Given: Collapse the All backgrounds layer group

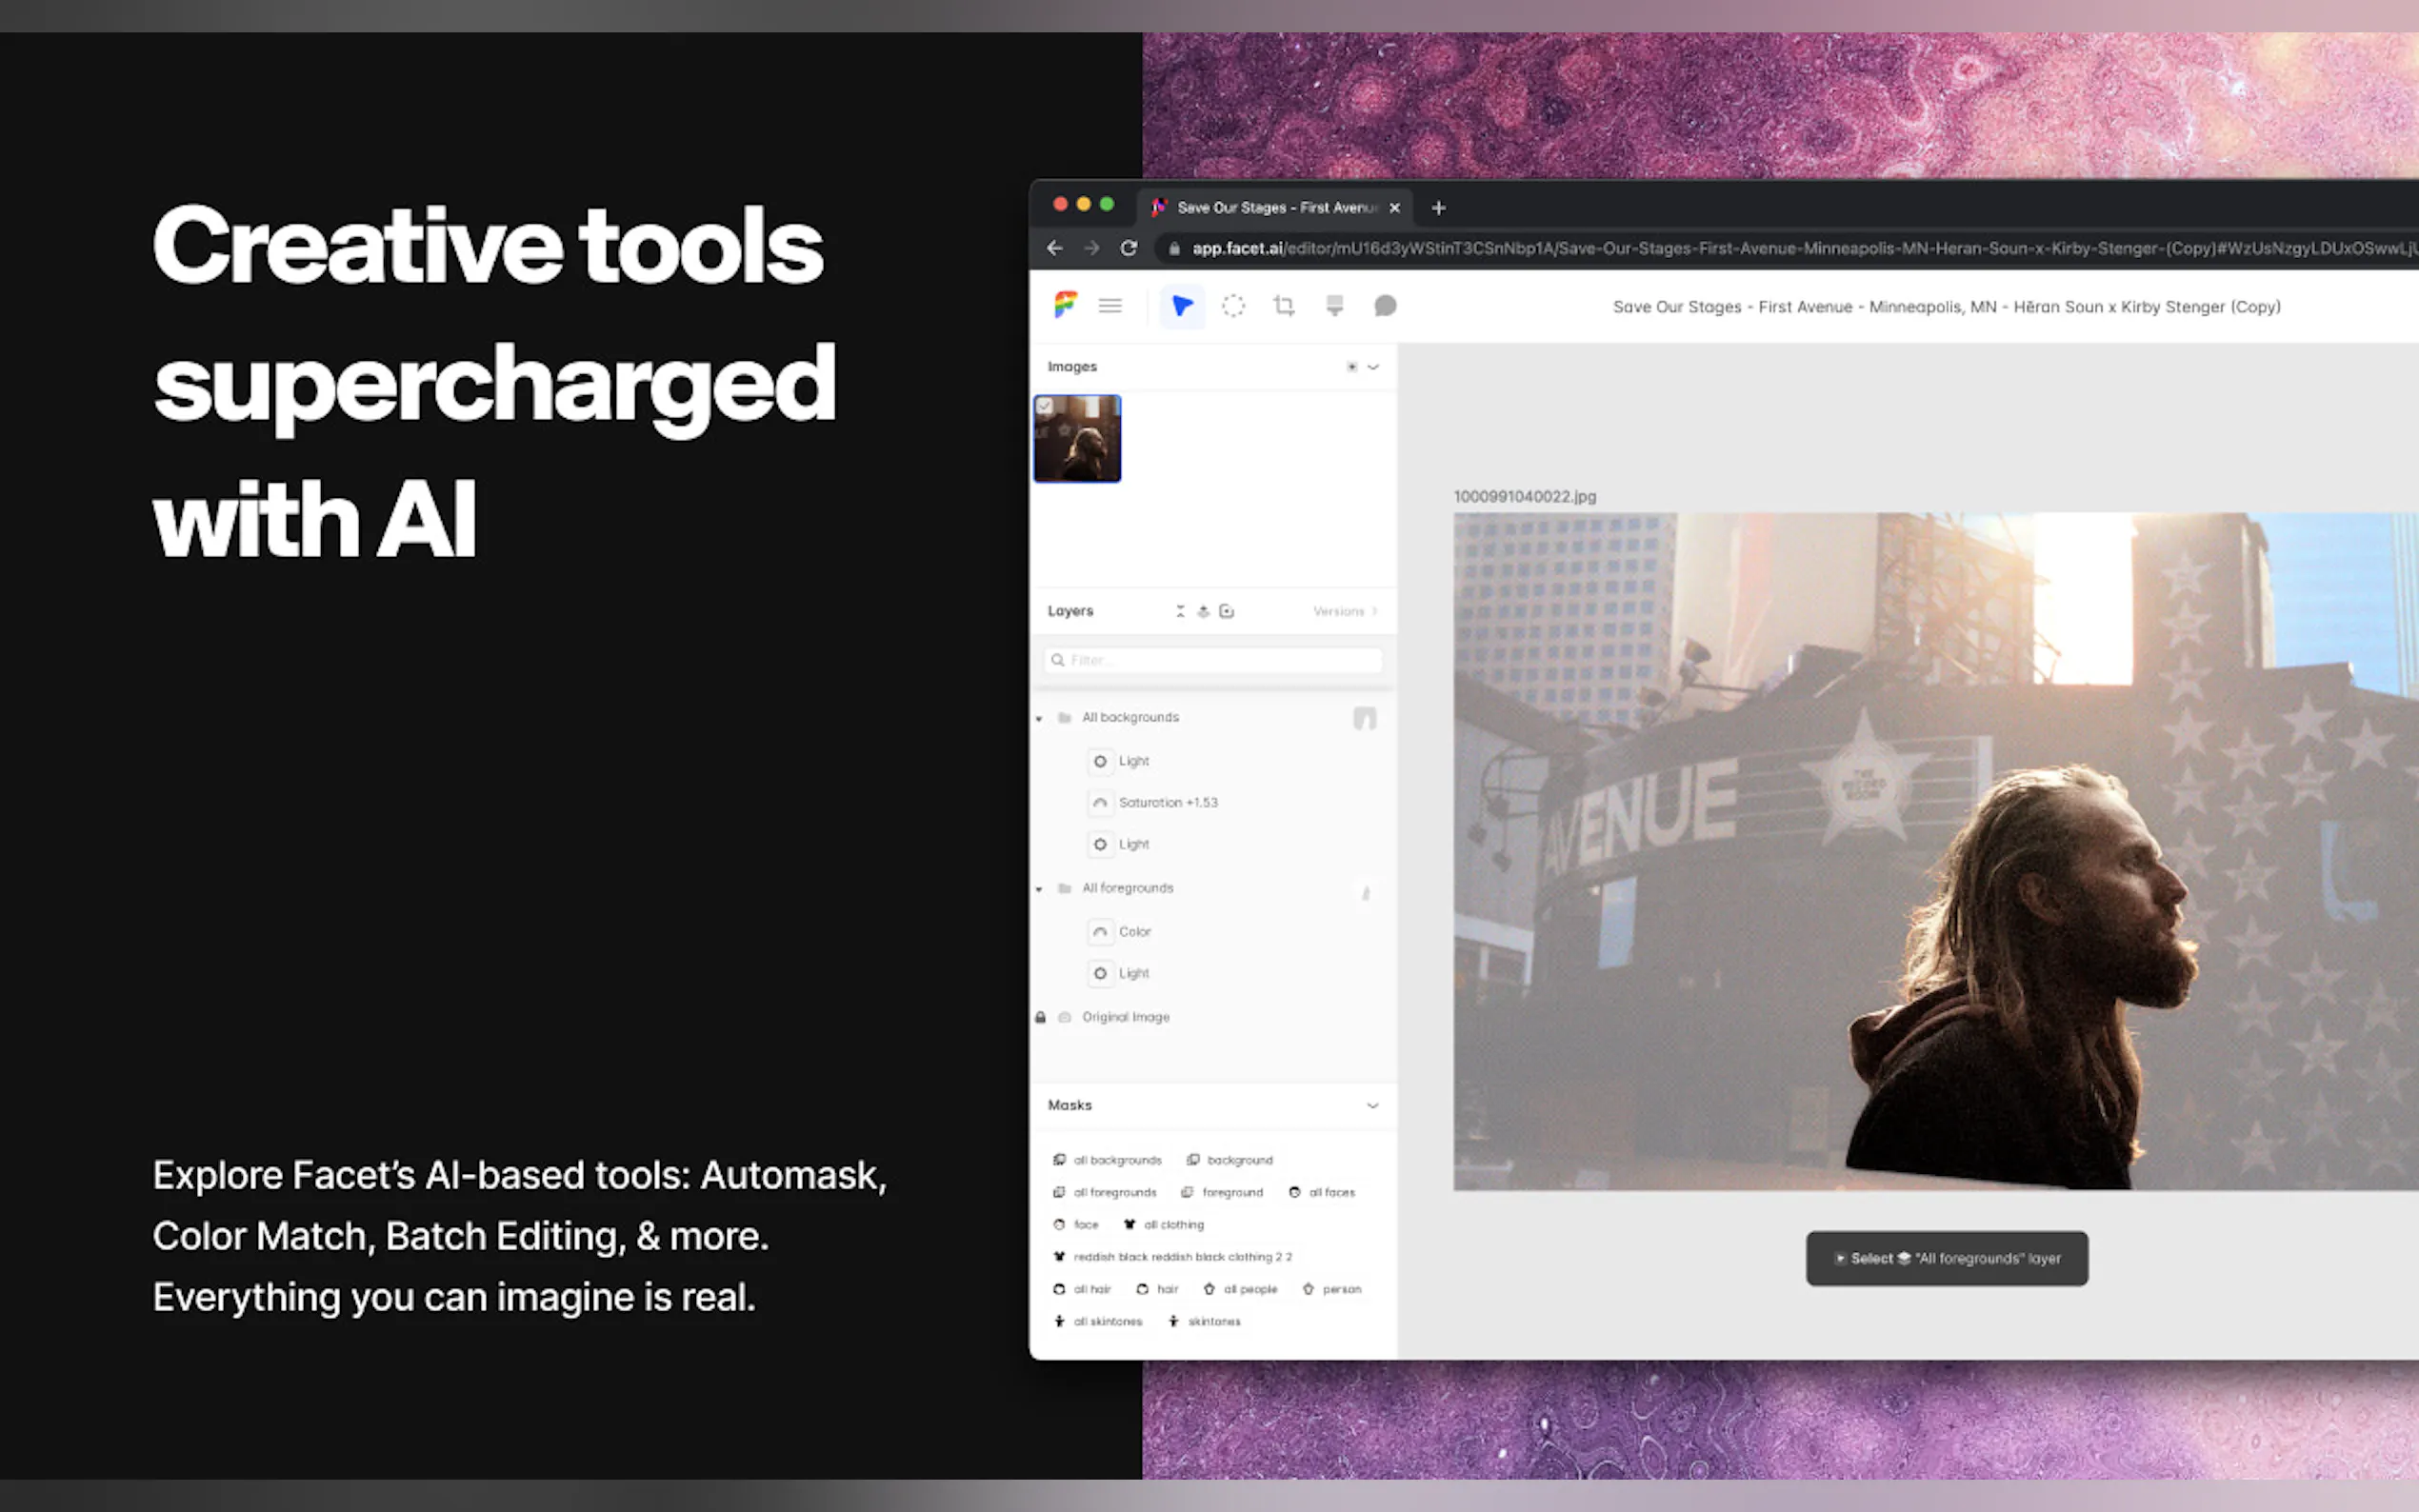Looking at the screenshot, I should pos(1039,718).
